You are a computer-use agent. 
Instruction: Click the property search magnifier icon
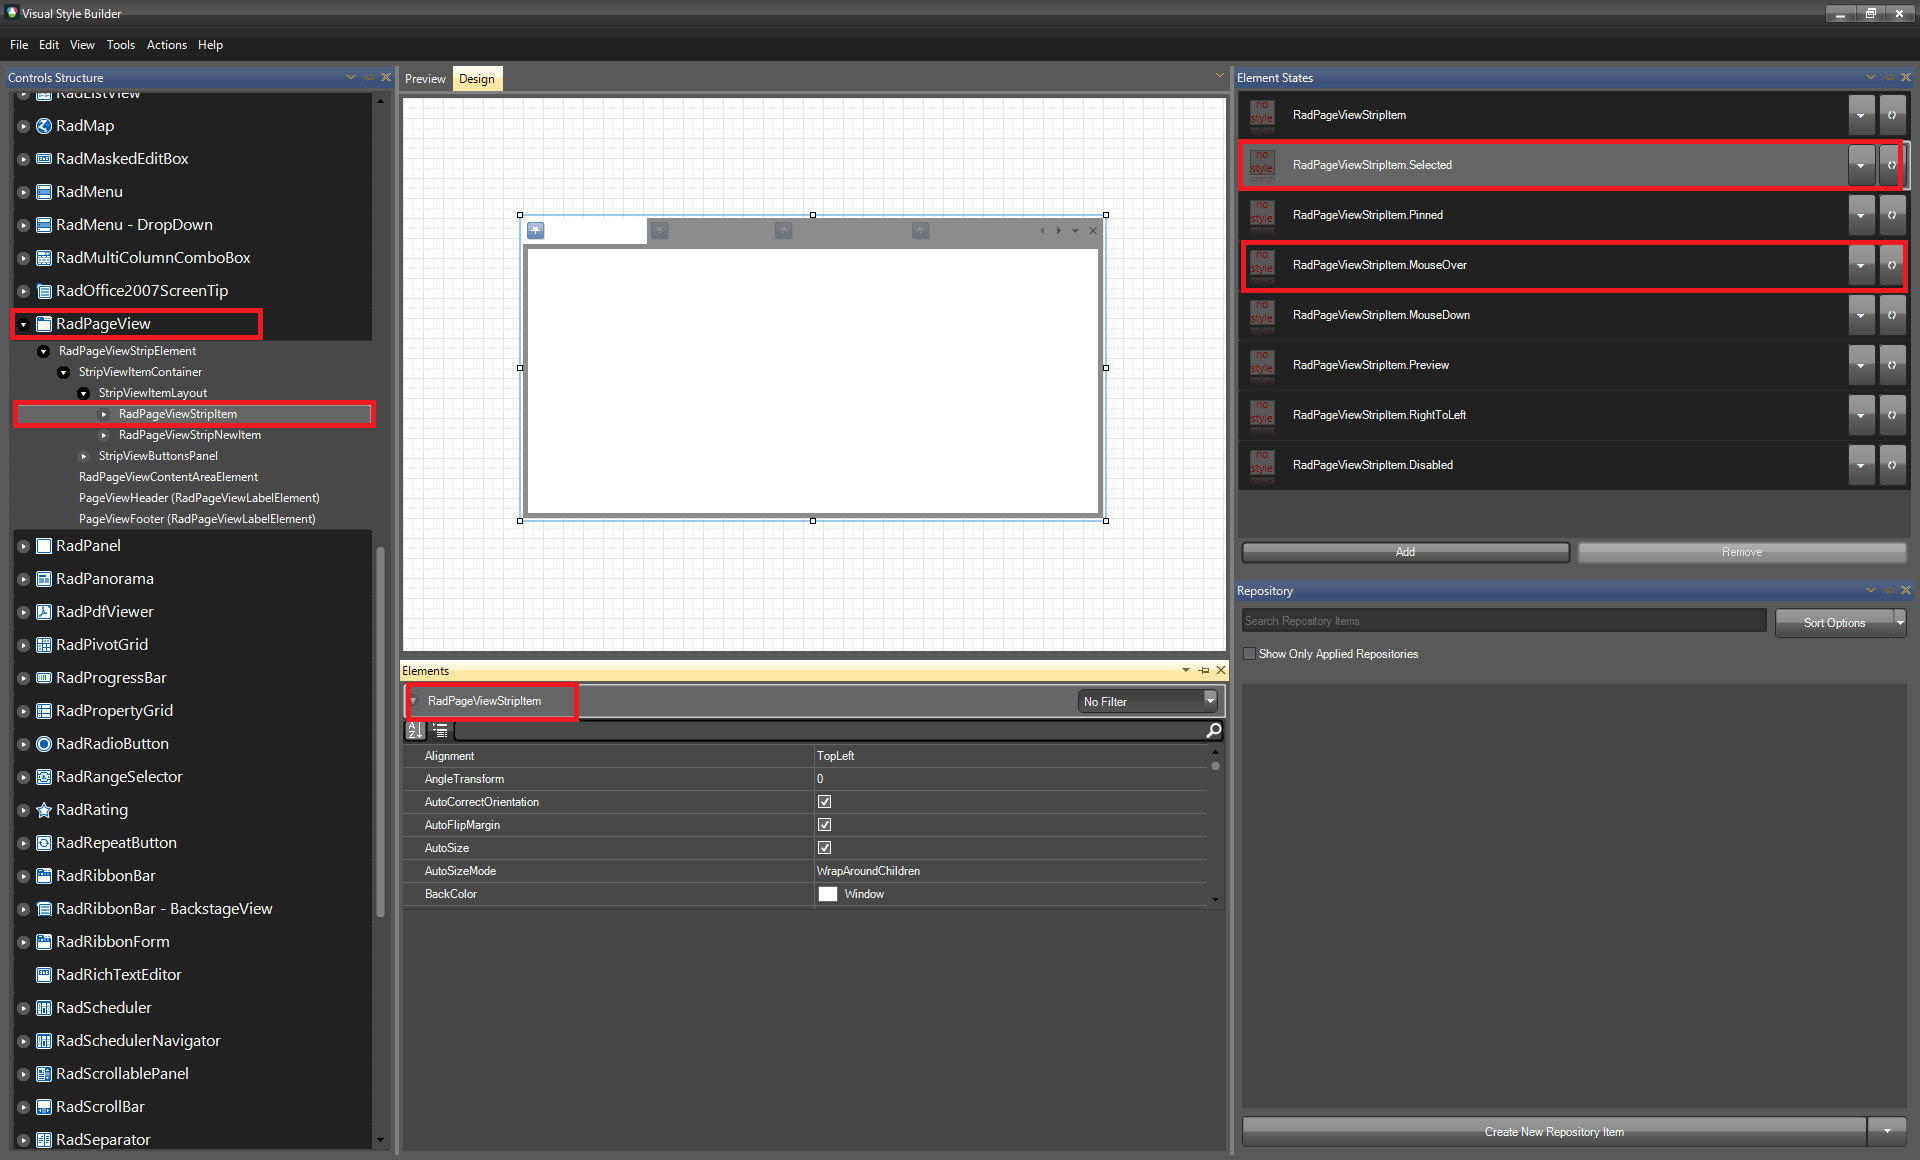1213,731
